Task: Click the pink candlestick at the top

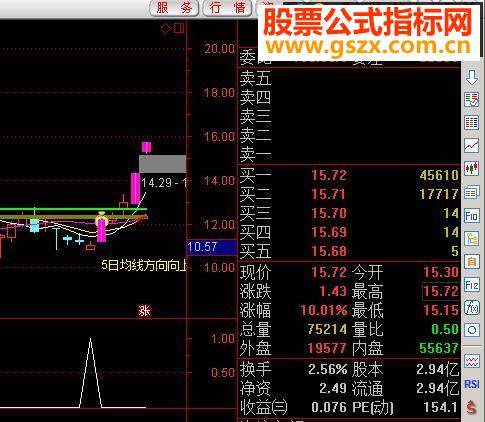Action: click(x=146, y=147)
